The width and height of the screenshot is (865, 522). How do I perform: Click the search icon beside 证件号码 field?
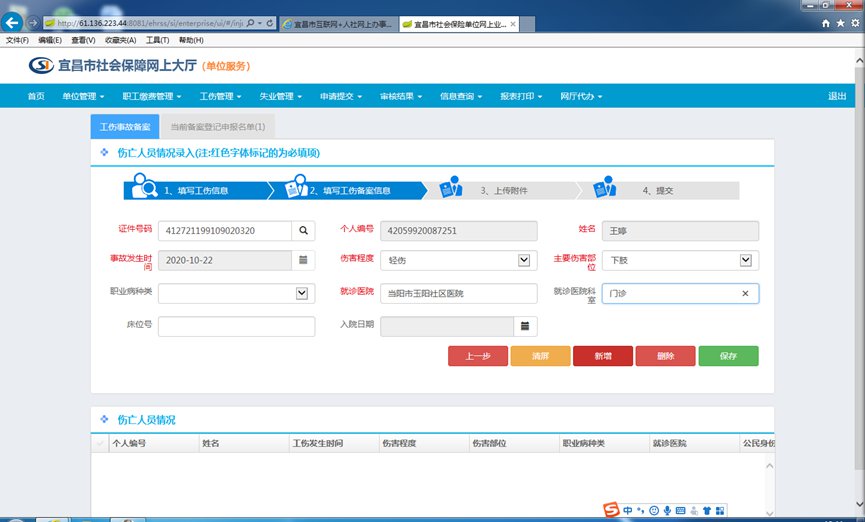(303, 231)
